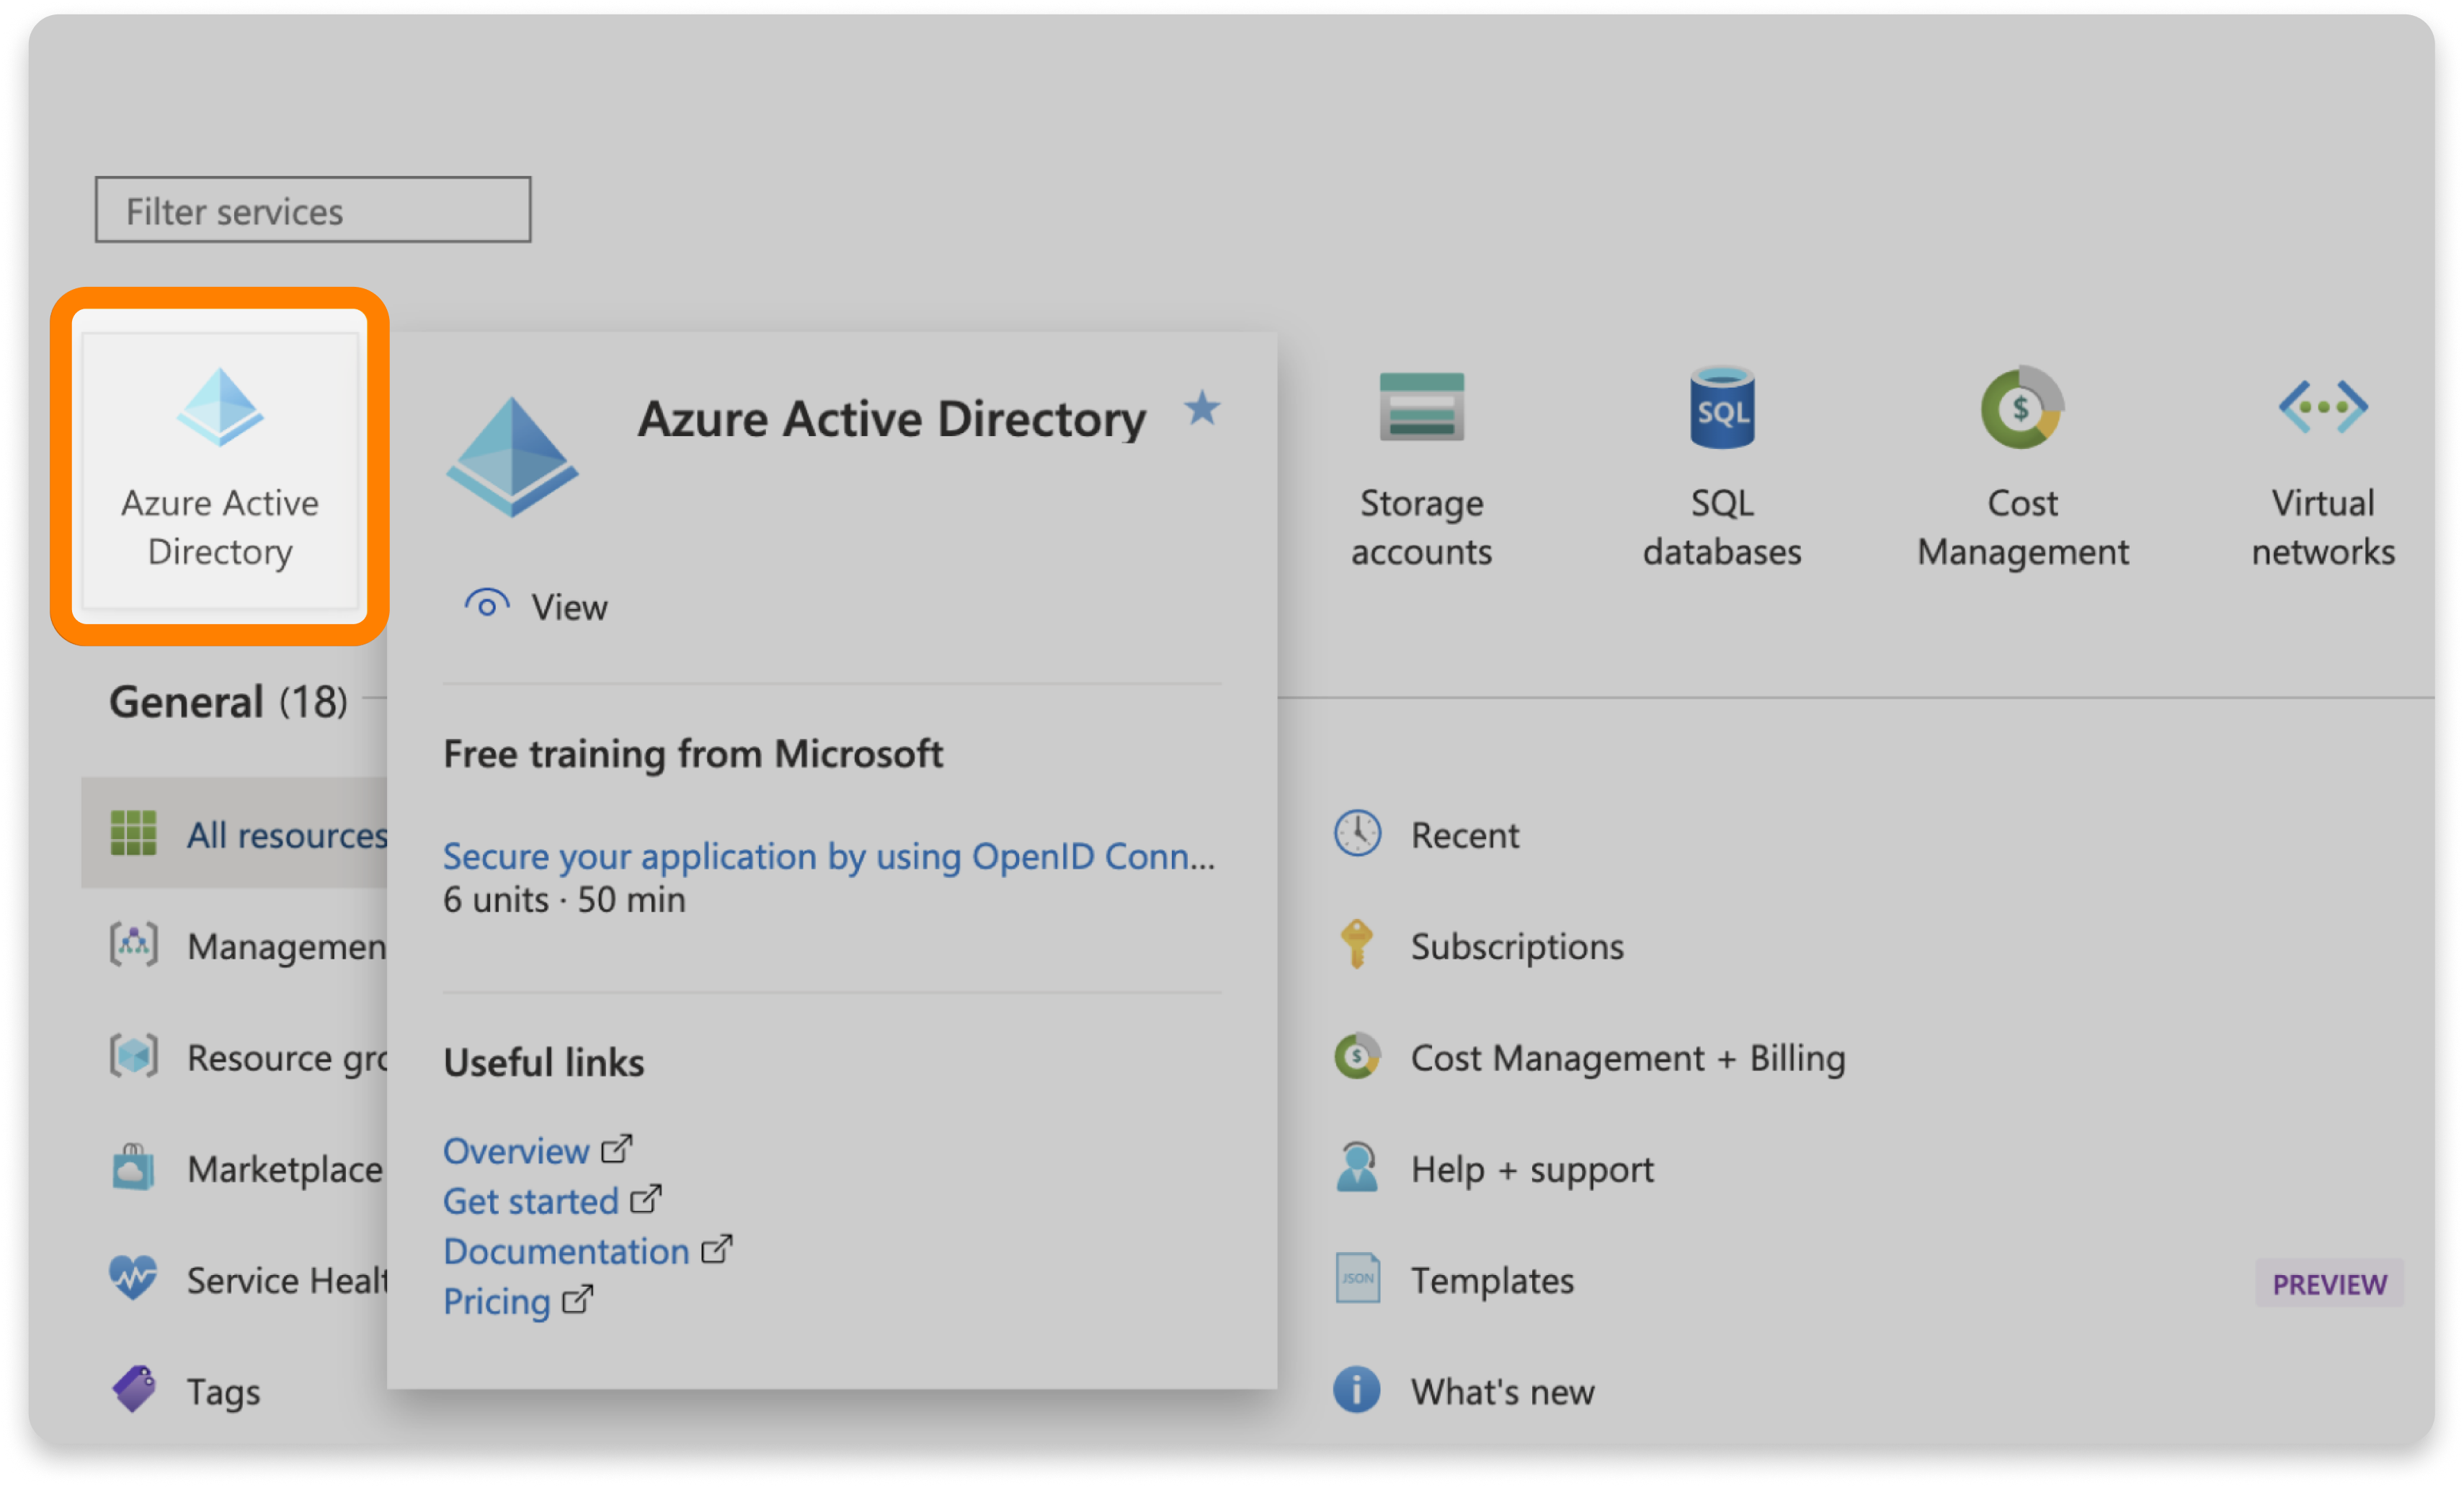Screen dimensions: 2464x1487
Task: Click the external-link icon next to Get started
Action: click(647, 1199)
